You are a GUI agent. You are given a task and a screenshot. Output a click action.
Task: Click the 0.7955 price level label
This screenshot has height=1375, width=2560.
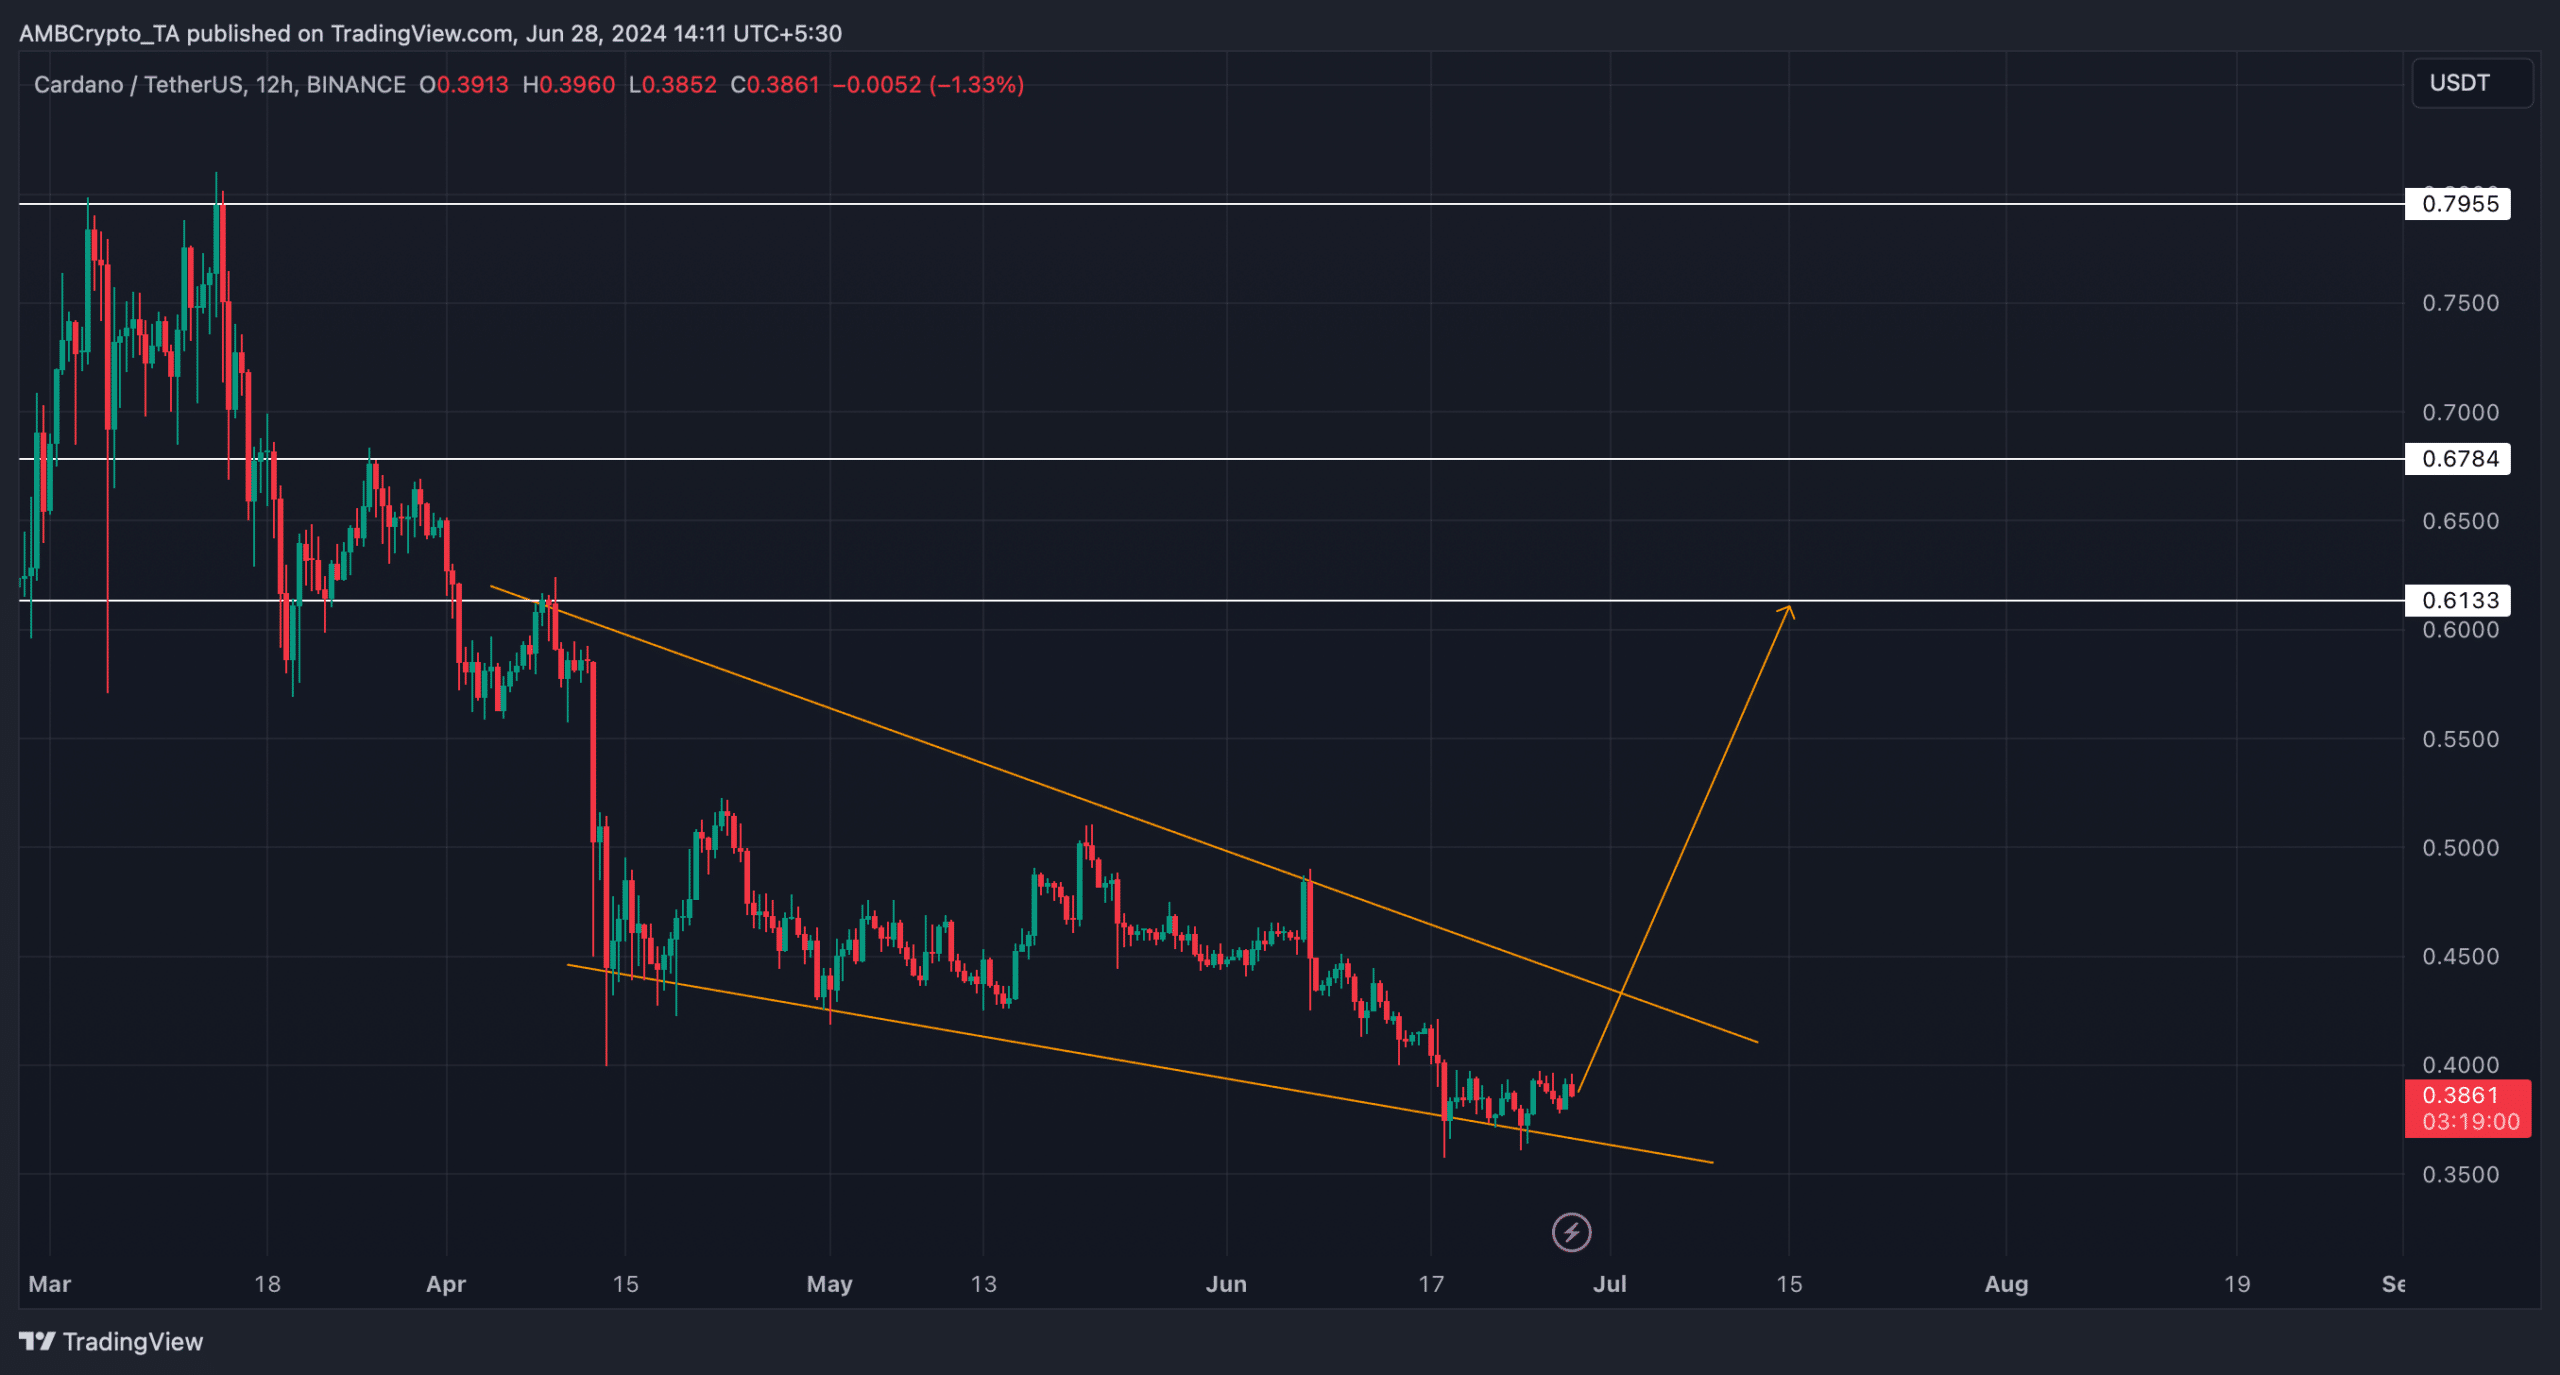(x=2457, y=204)
